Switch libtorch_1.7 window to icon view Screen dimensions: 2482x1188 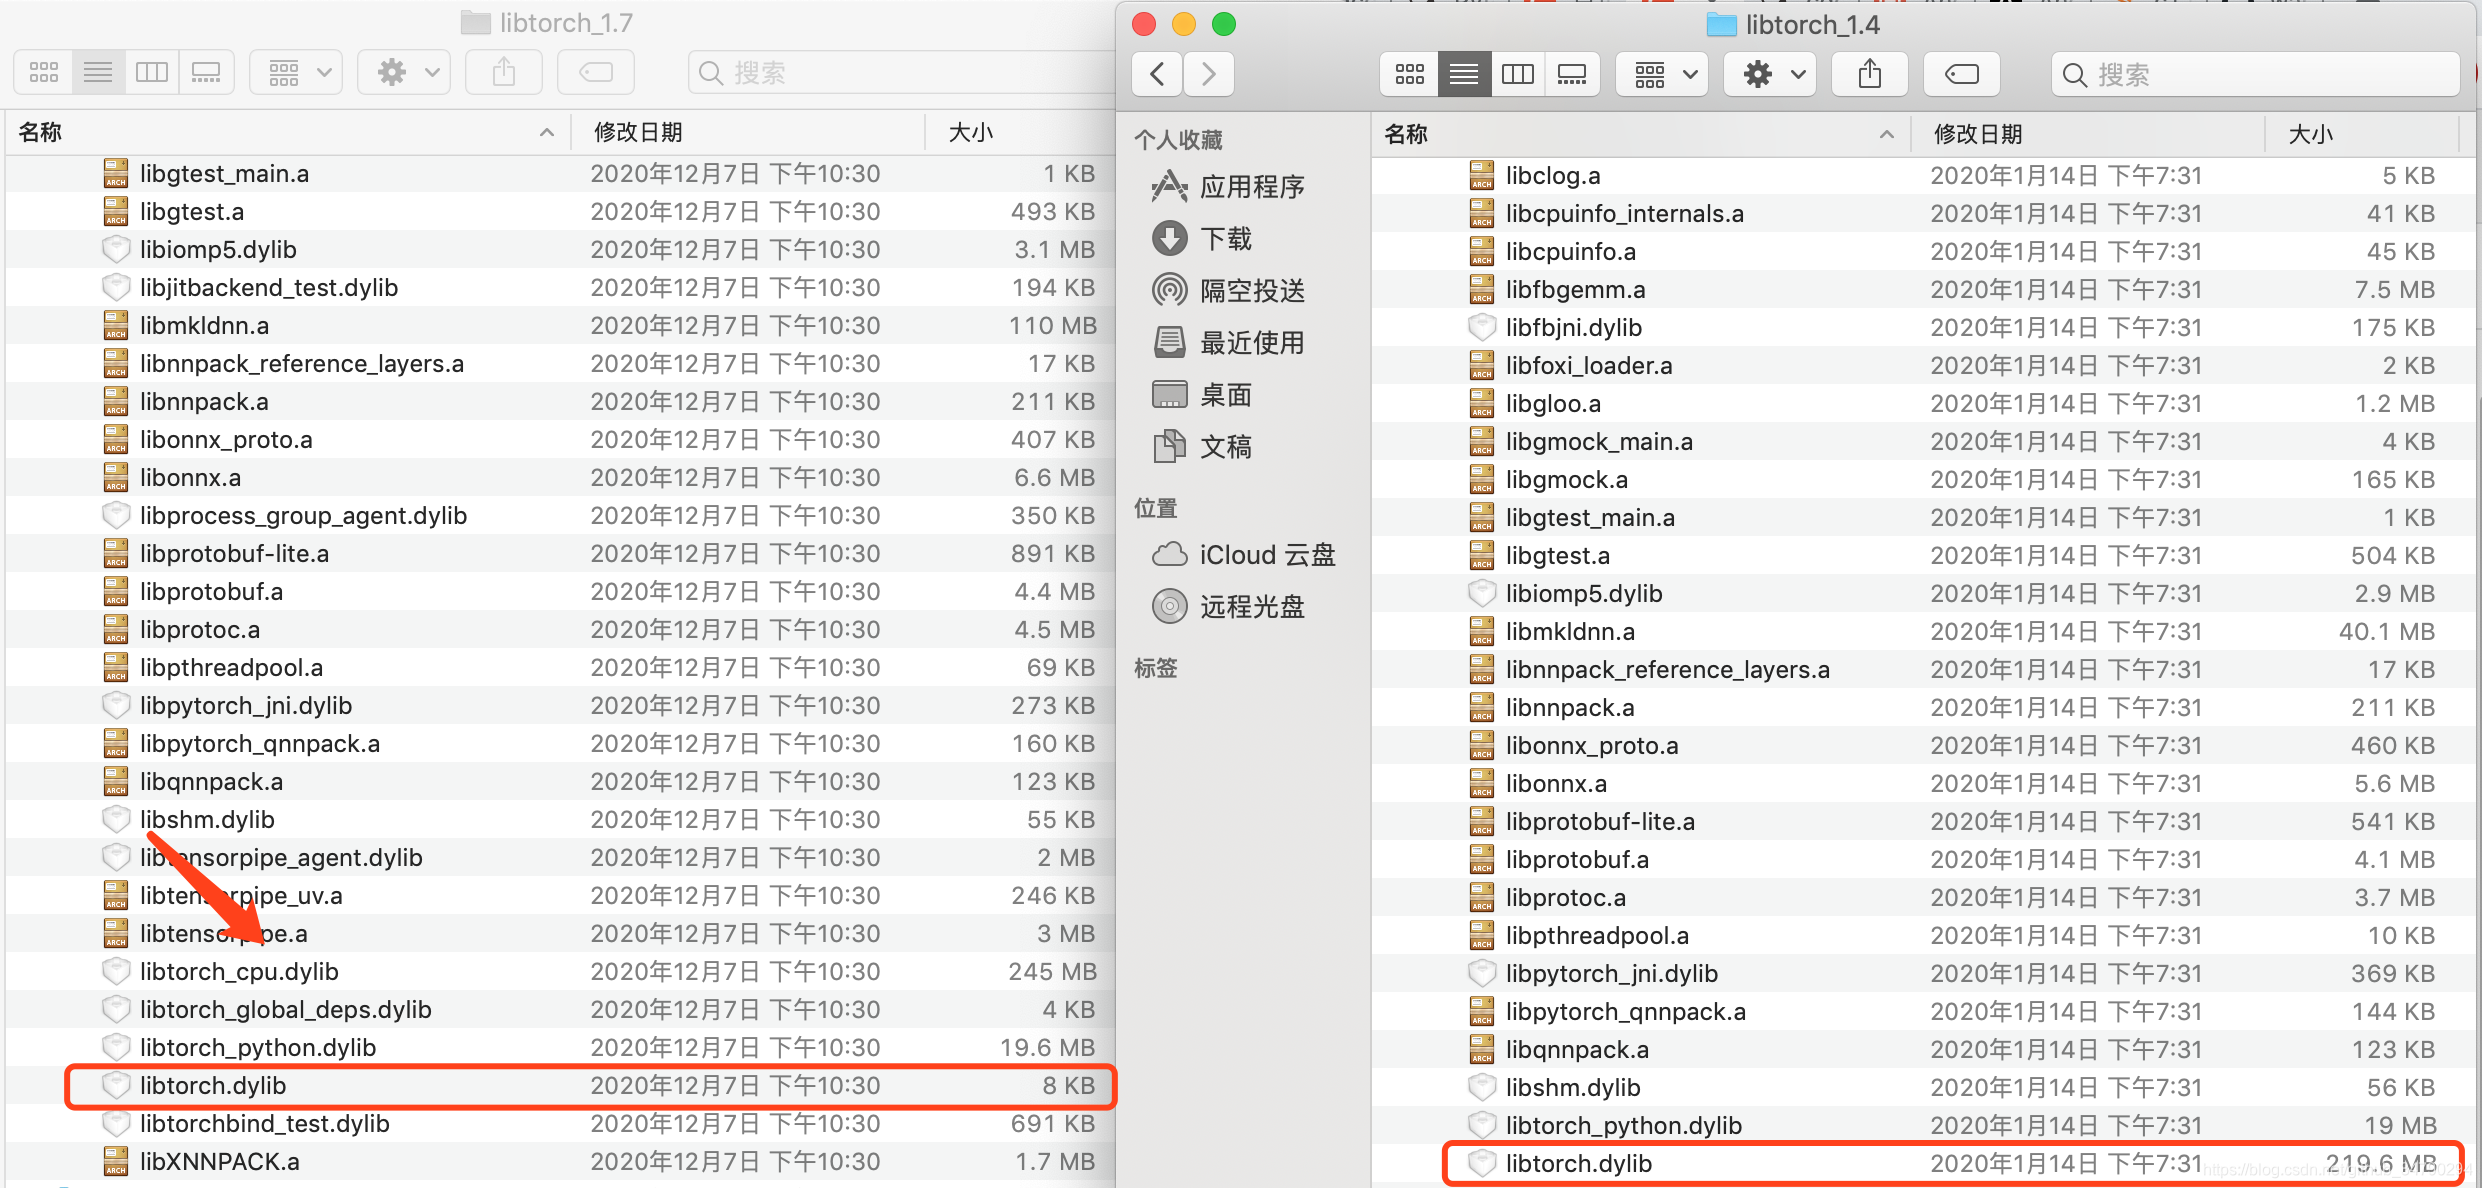tap(43, 72)
